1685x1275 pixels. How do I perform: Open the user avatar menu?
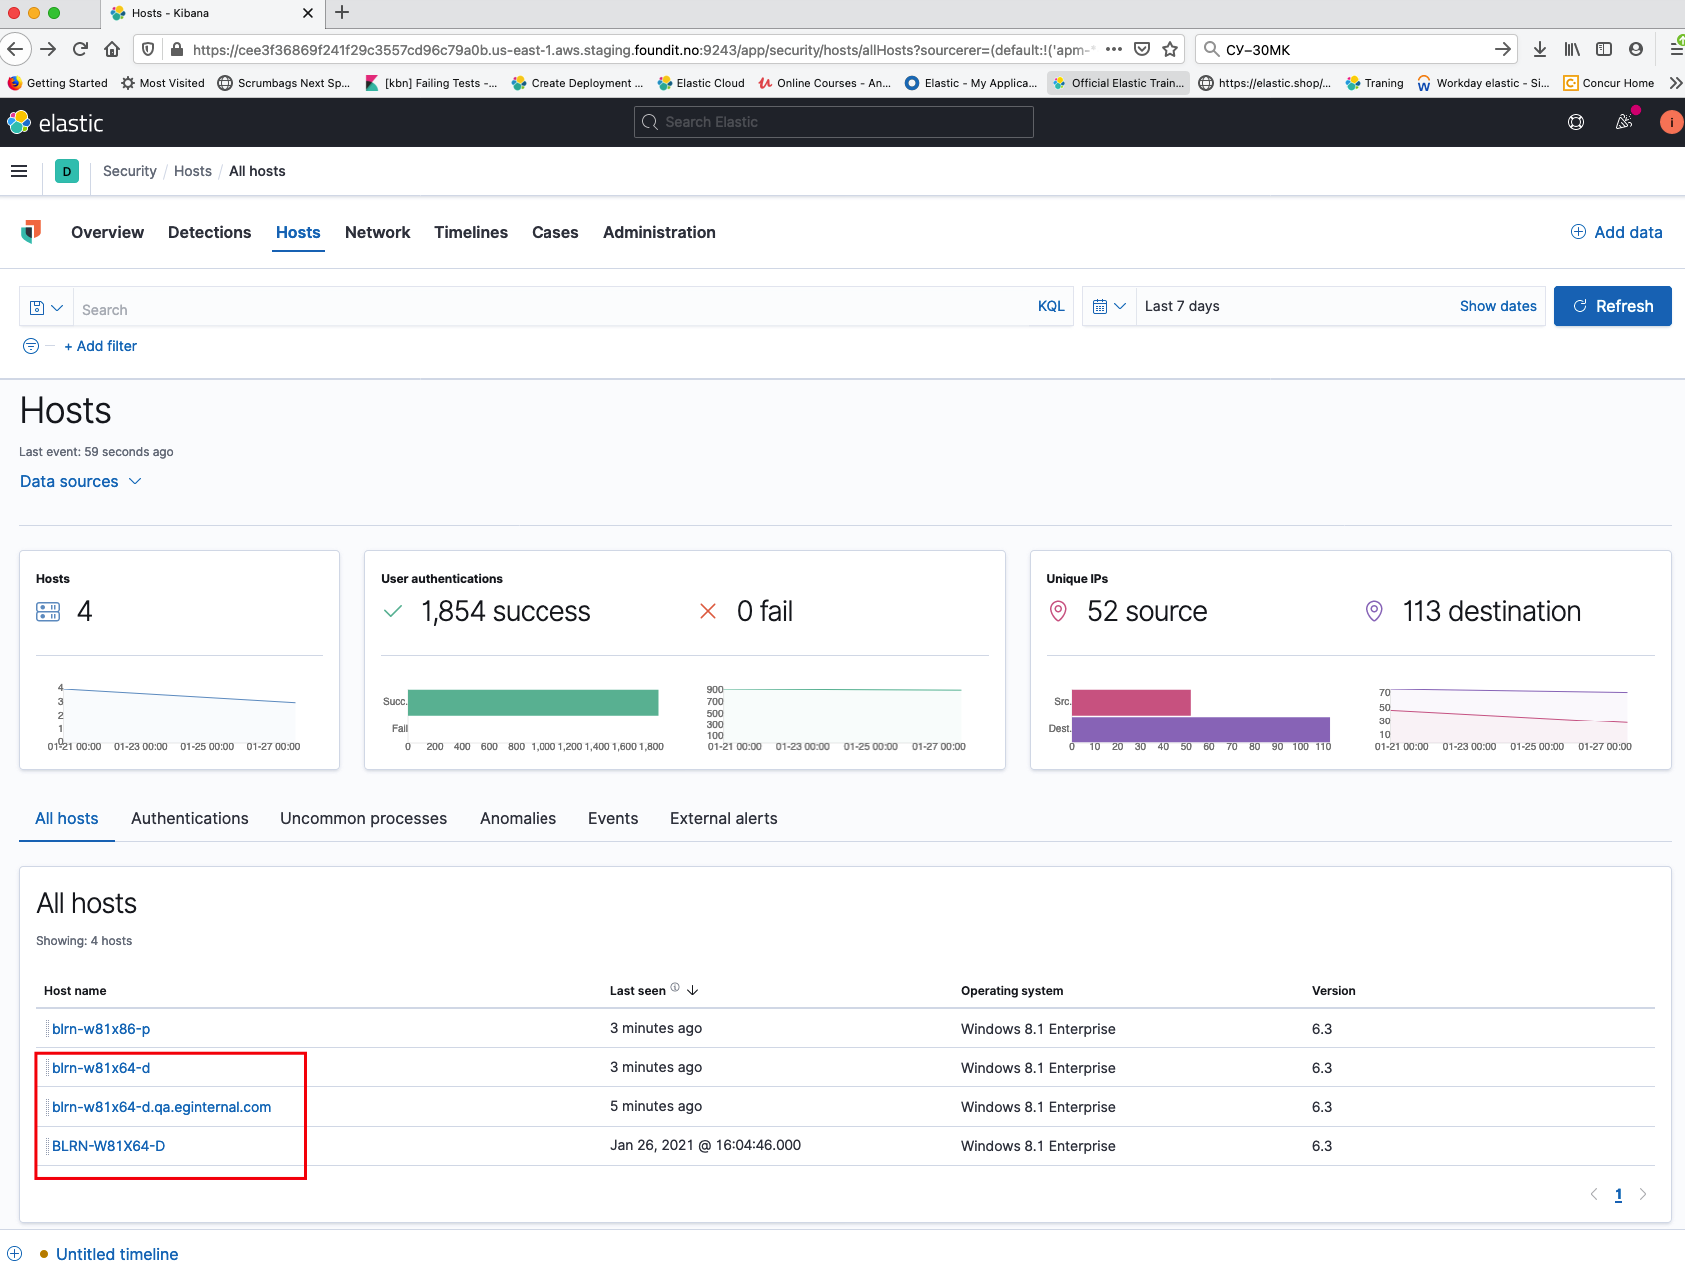tap(1671, 122)
